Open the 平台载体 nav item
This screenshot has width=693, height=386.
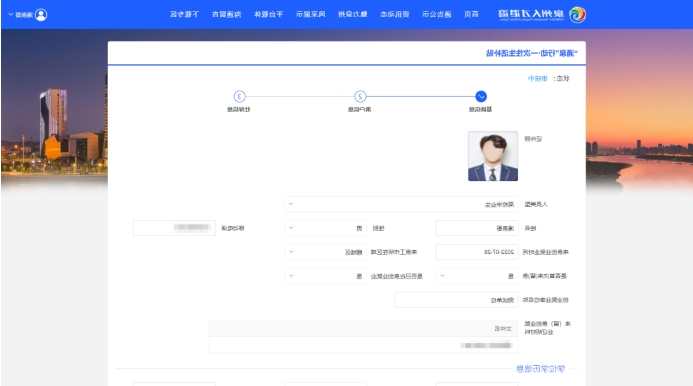[x=268, y=14]
